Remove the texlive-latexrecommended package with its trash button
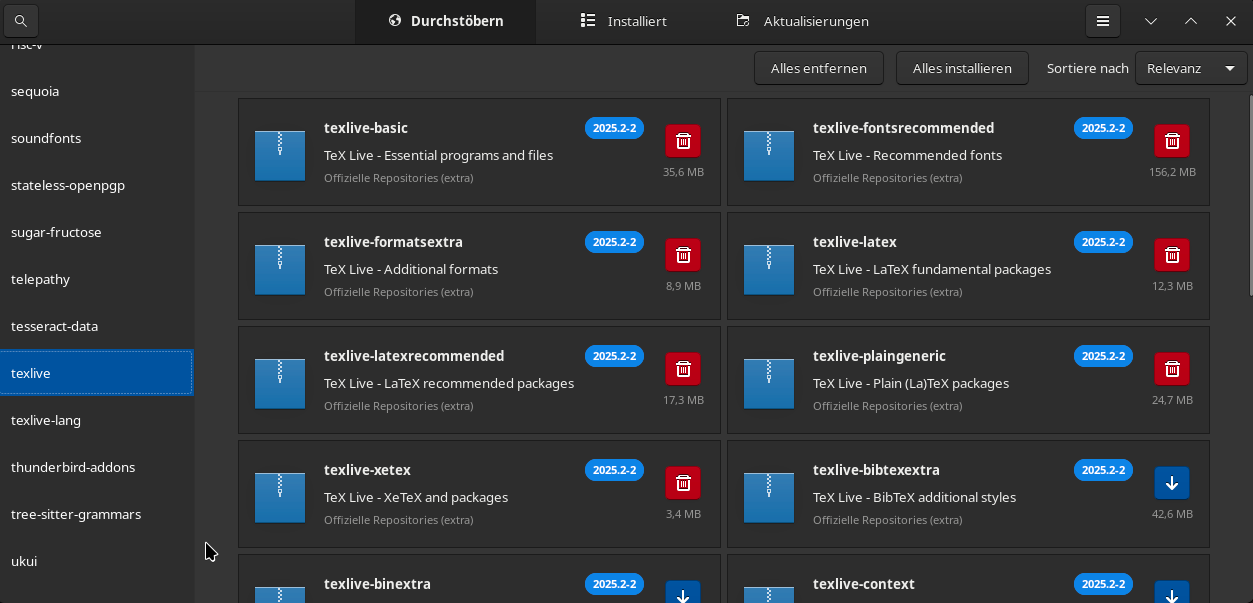This screenshot has height=603, width=1253. [683, 369]
